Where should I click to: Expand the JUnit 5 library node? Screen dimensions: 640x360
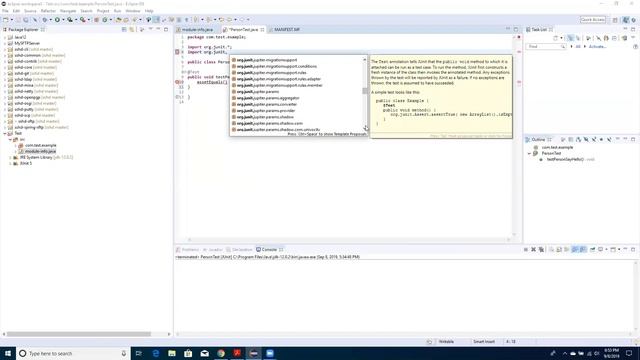point(10,163)
